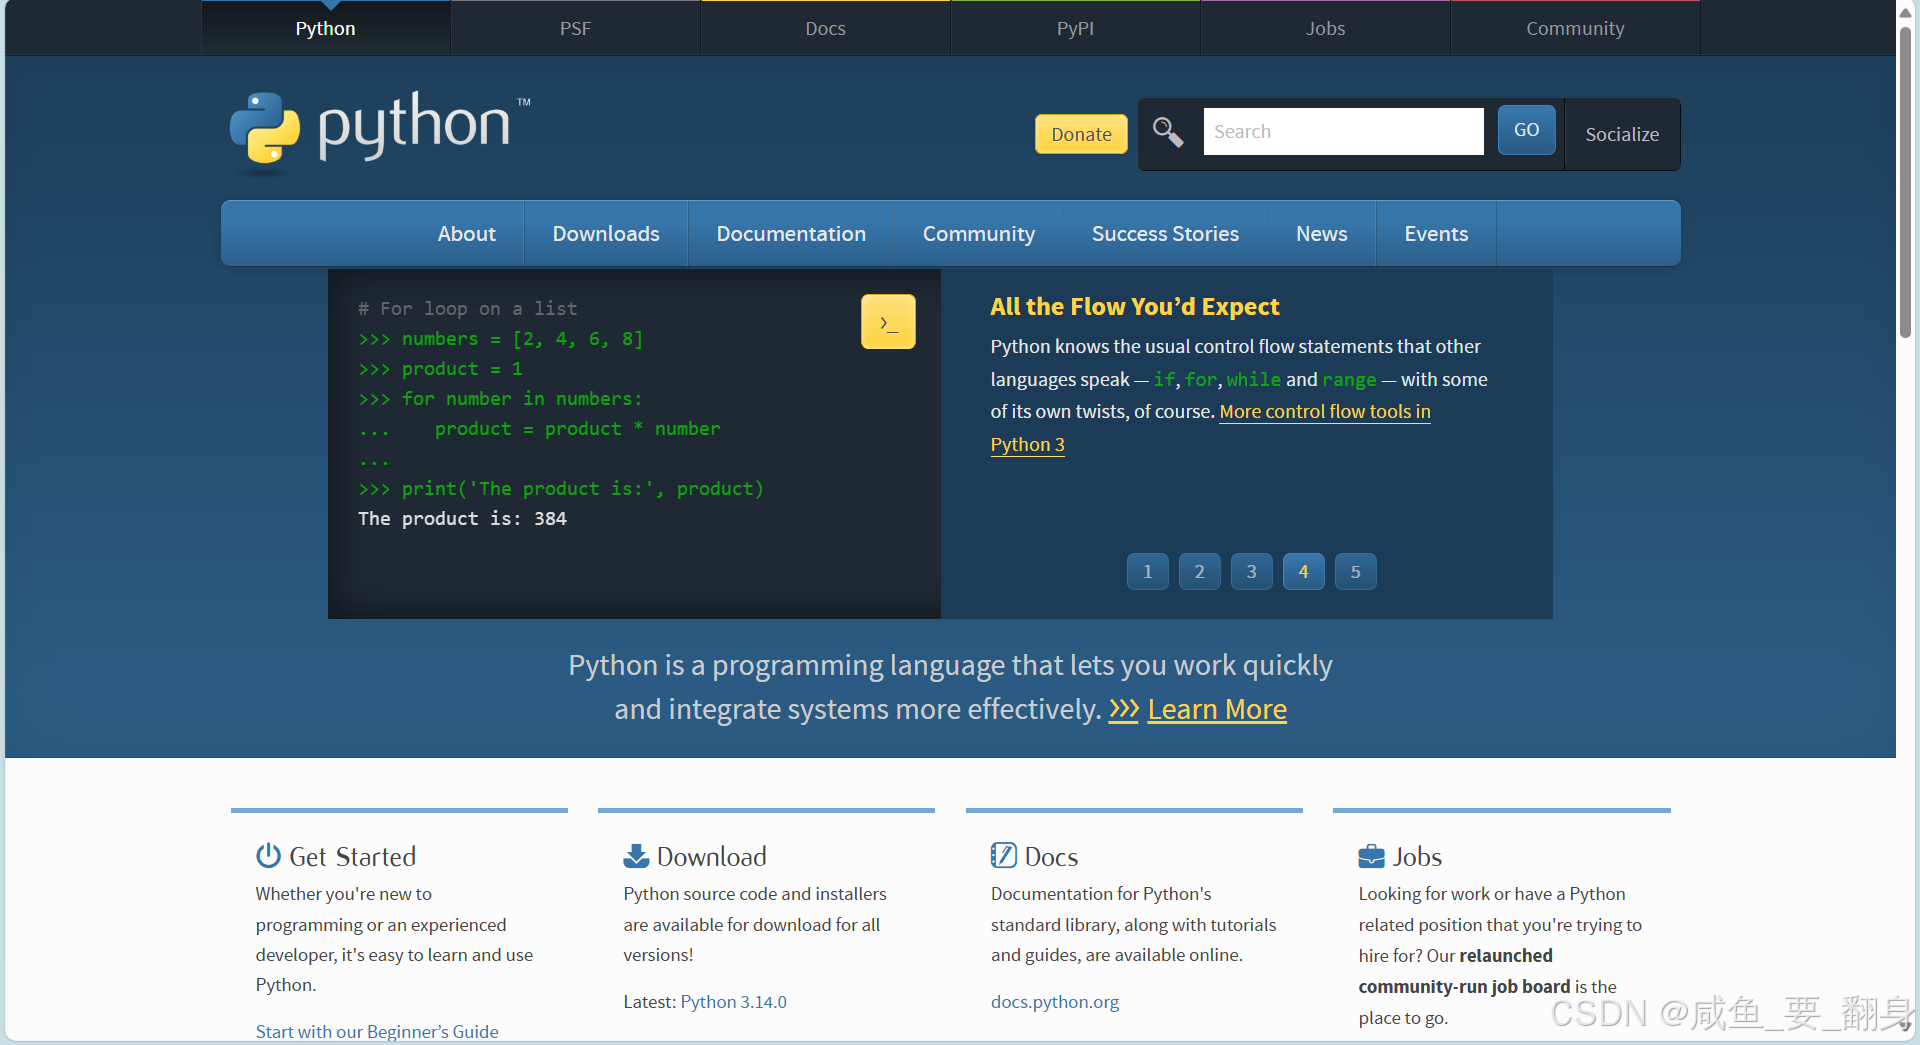Show slide 1 of the code carousel
1920x1045 pixels.
(x=1148, y=572)
